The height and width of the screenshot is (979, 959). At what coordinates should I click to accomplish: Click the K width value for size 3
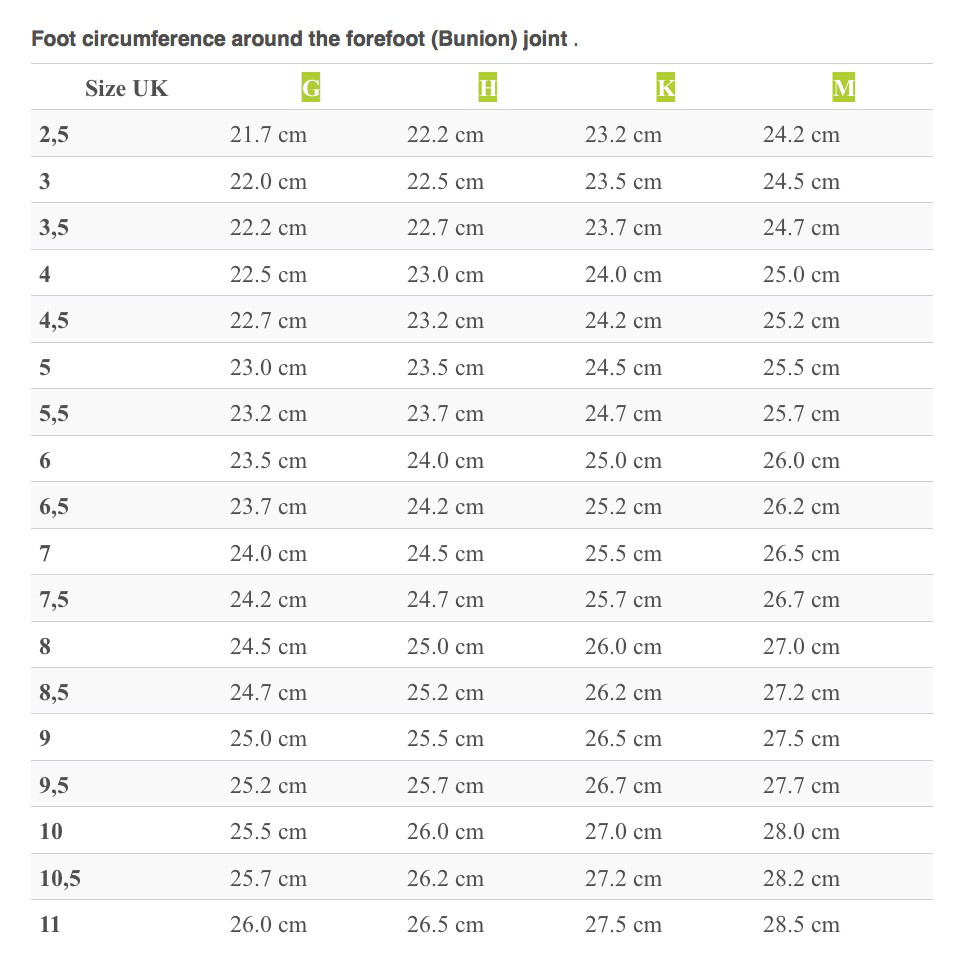pyautogui.click(x=623, y=182)
